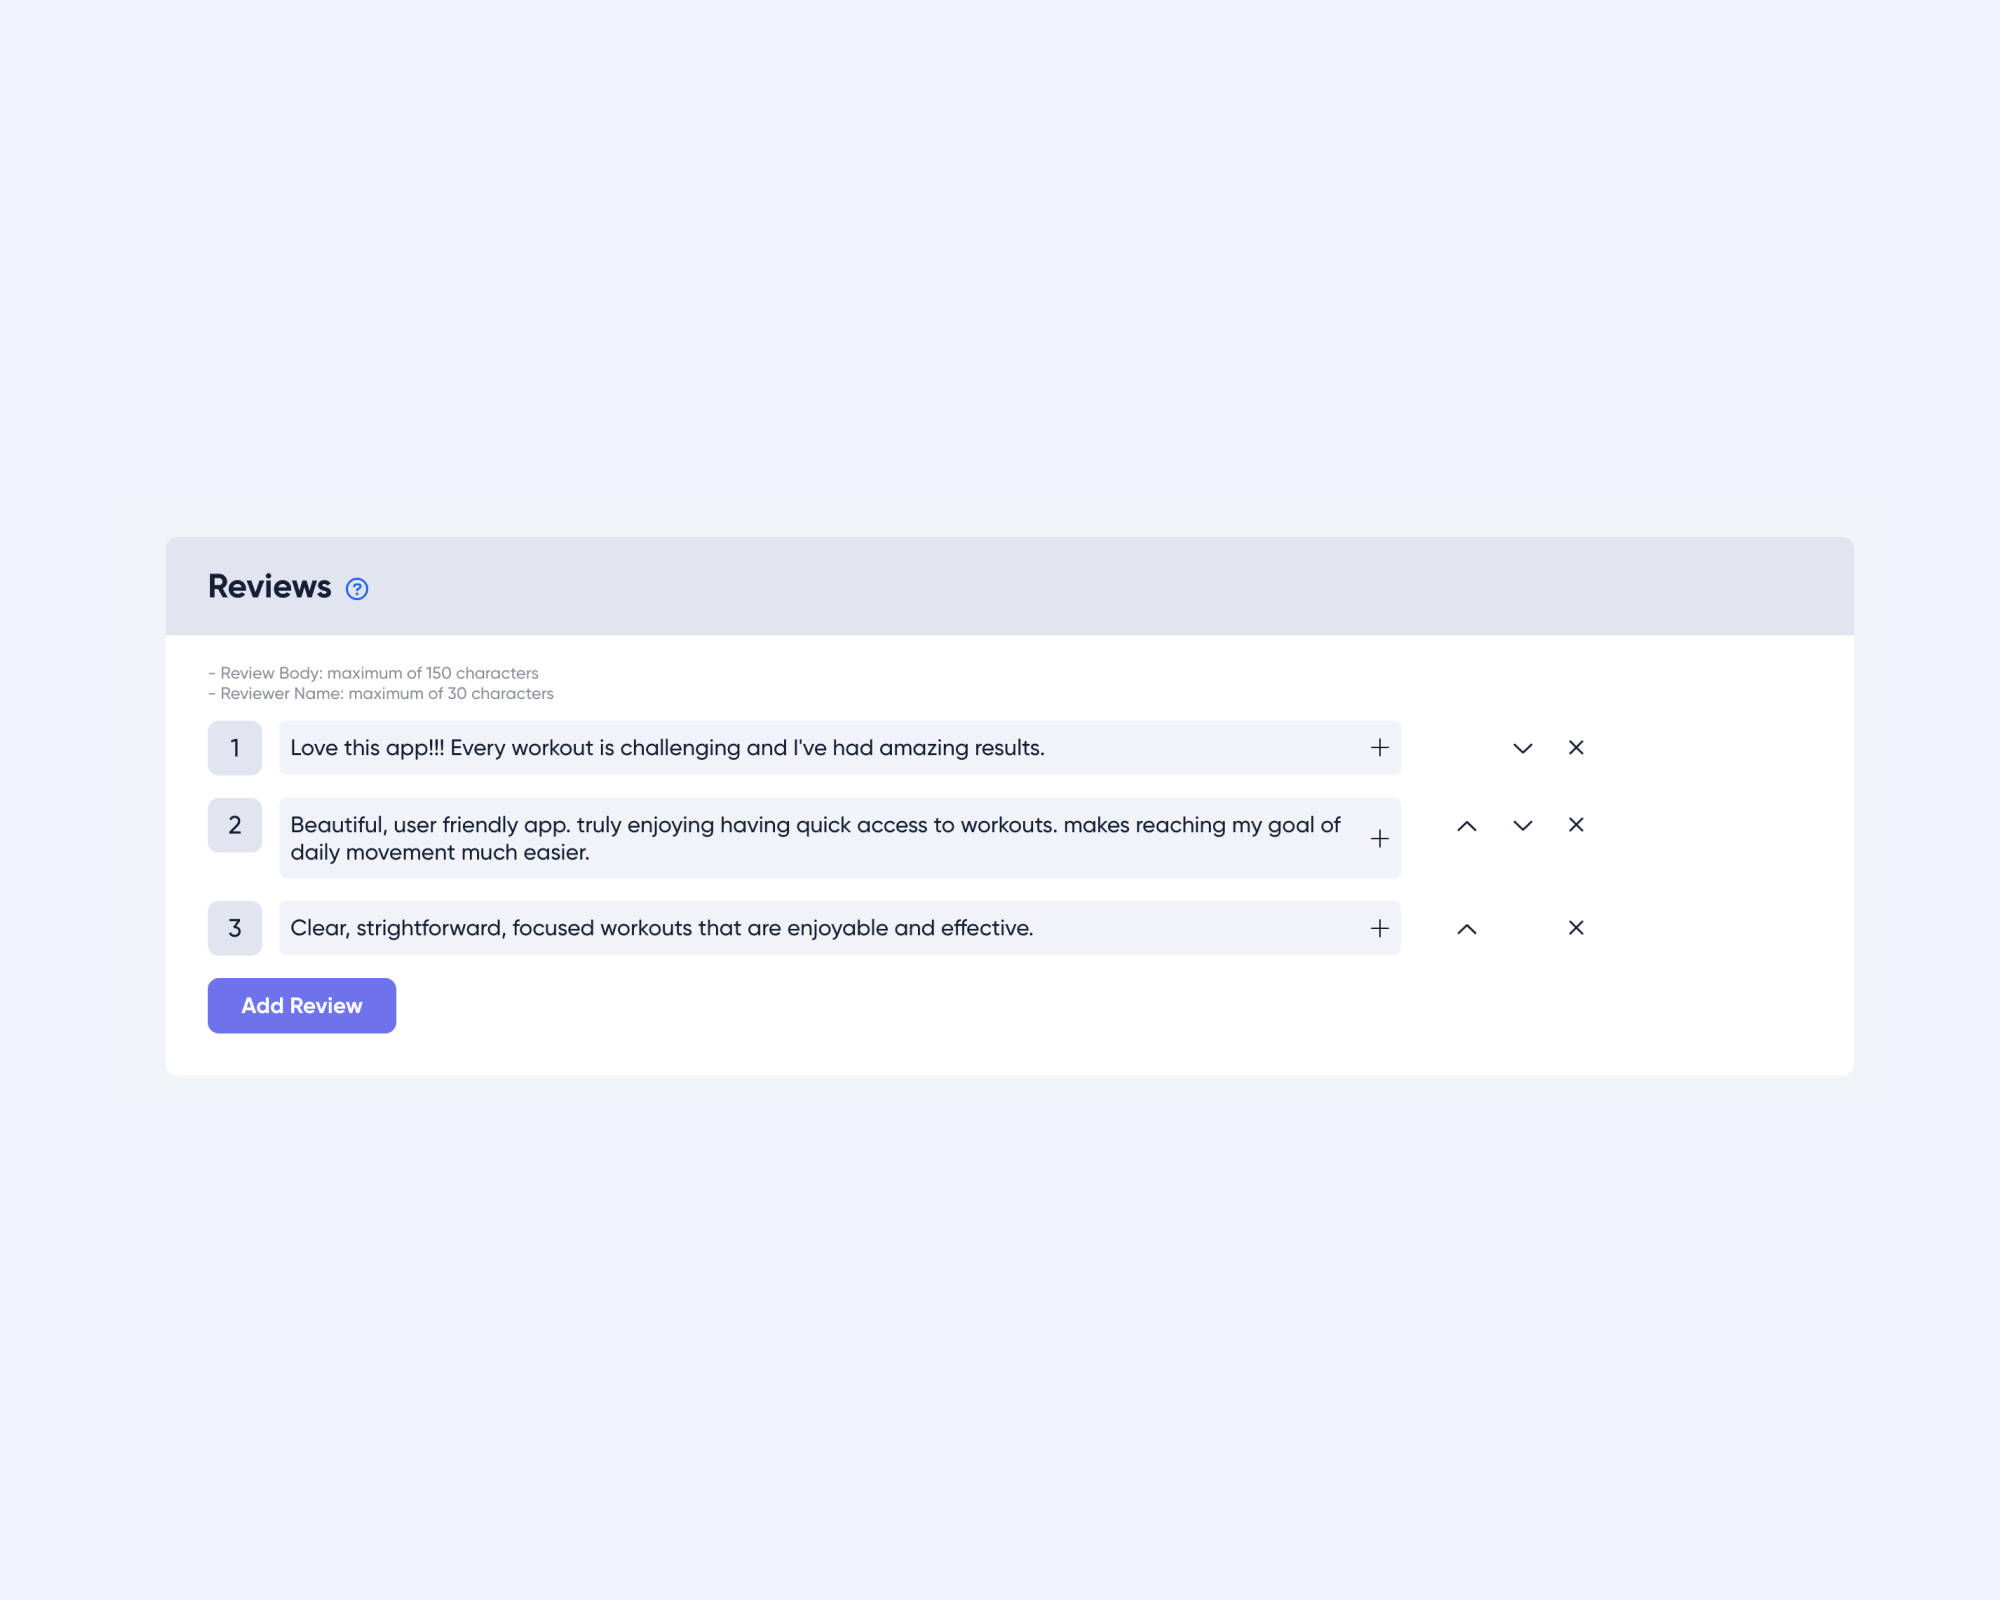Move review 3 up with chevron
Viewport: 2000px width, 1600px height.
tap(1467, 929)
